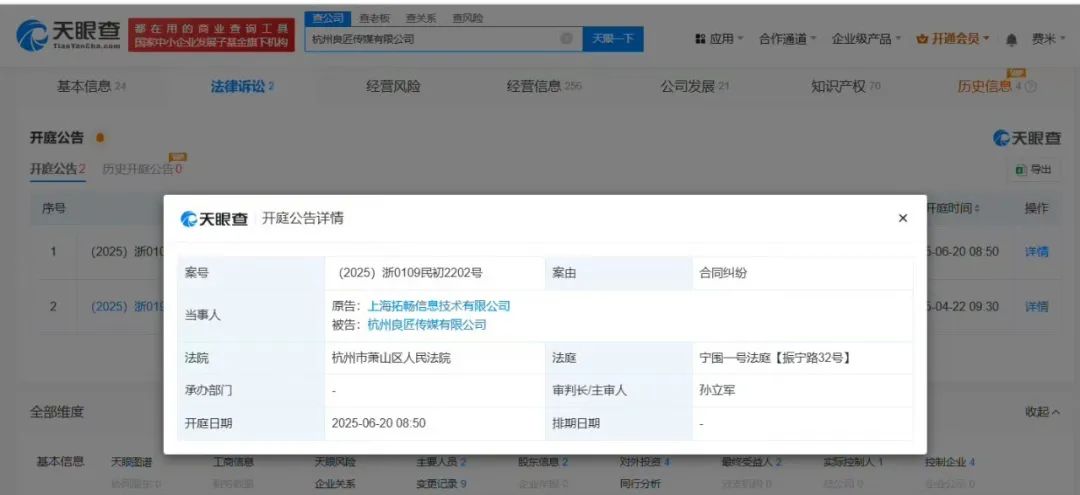Jump to 控制企业 4 section
This screenshot has width=1080, height=495.
(x=950, y=462)
